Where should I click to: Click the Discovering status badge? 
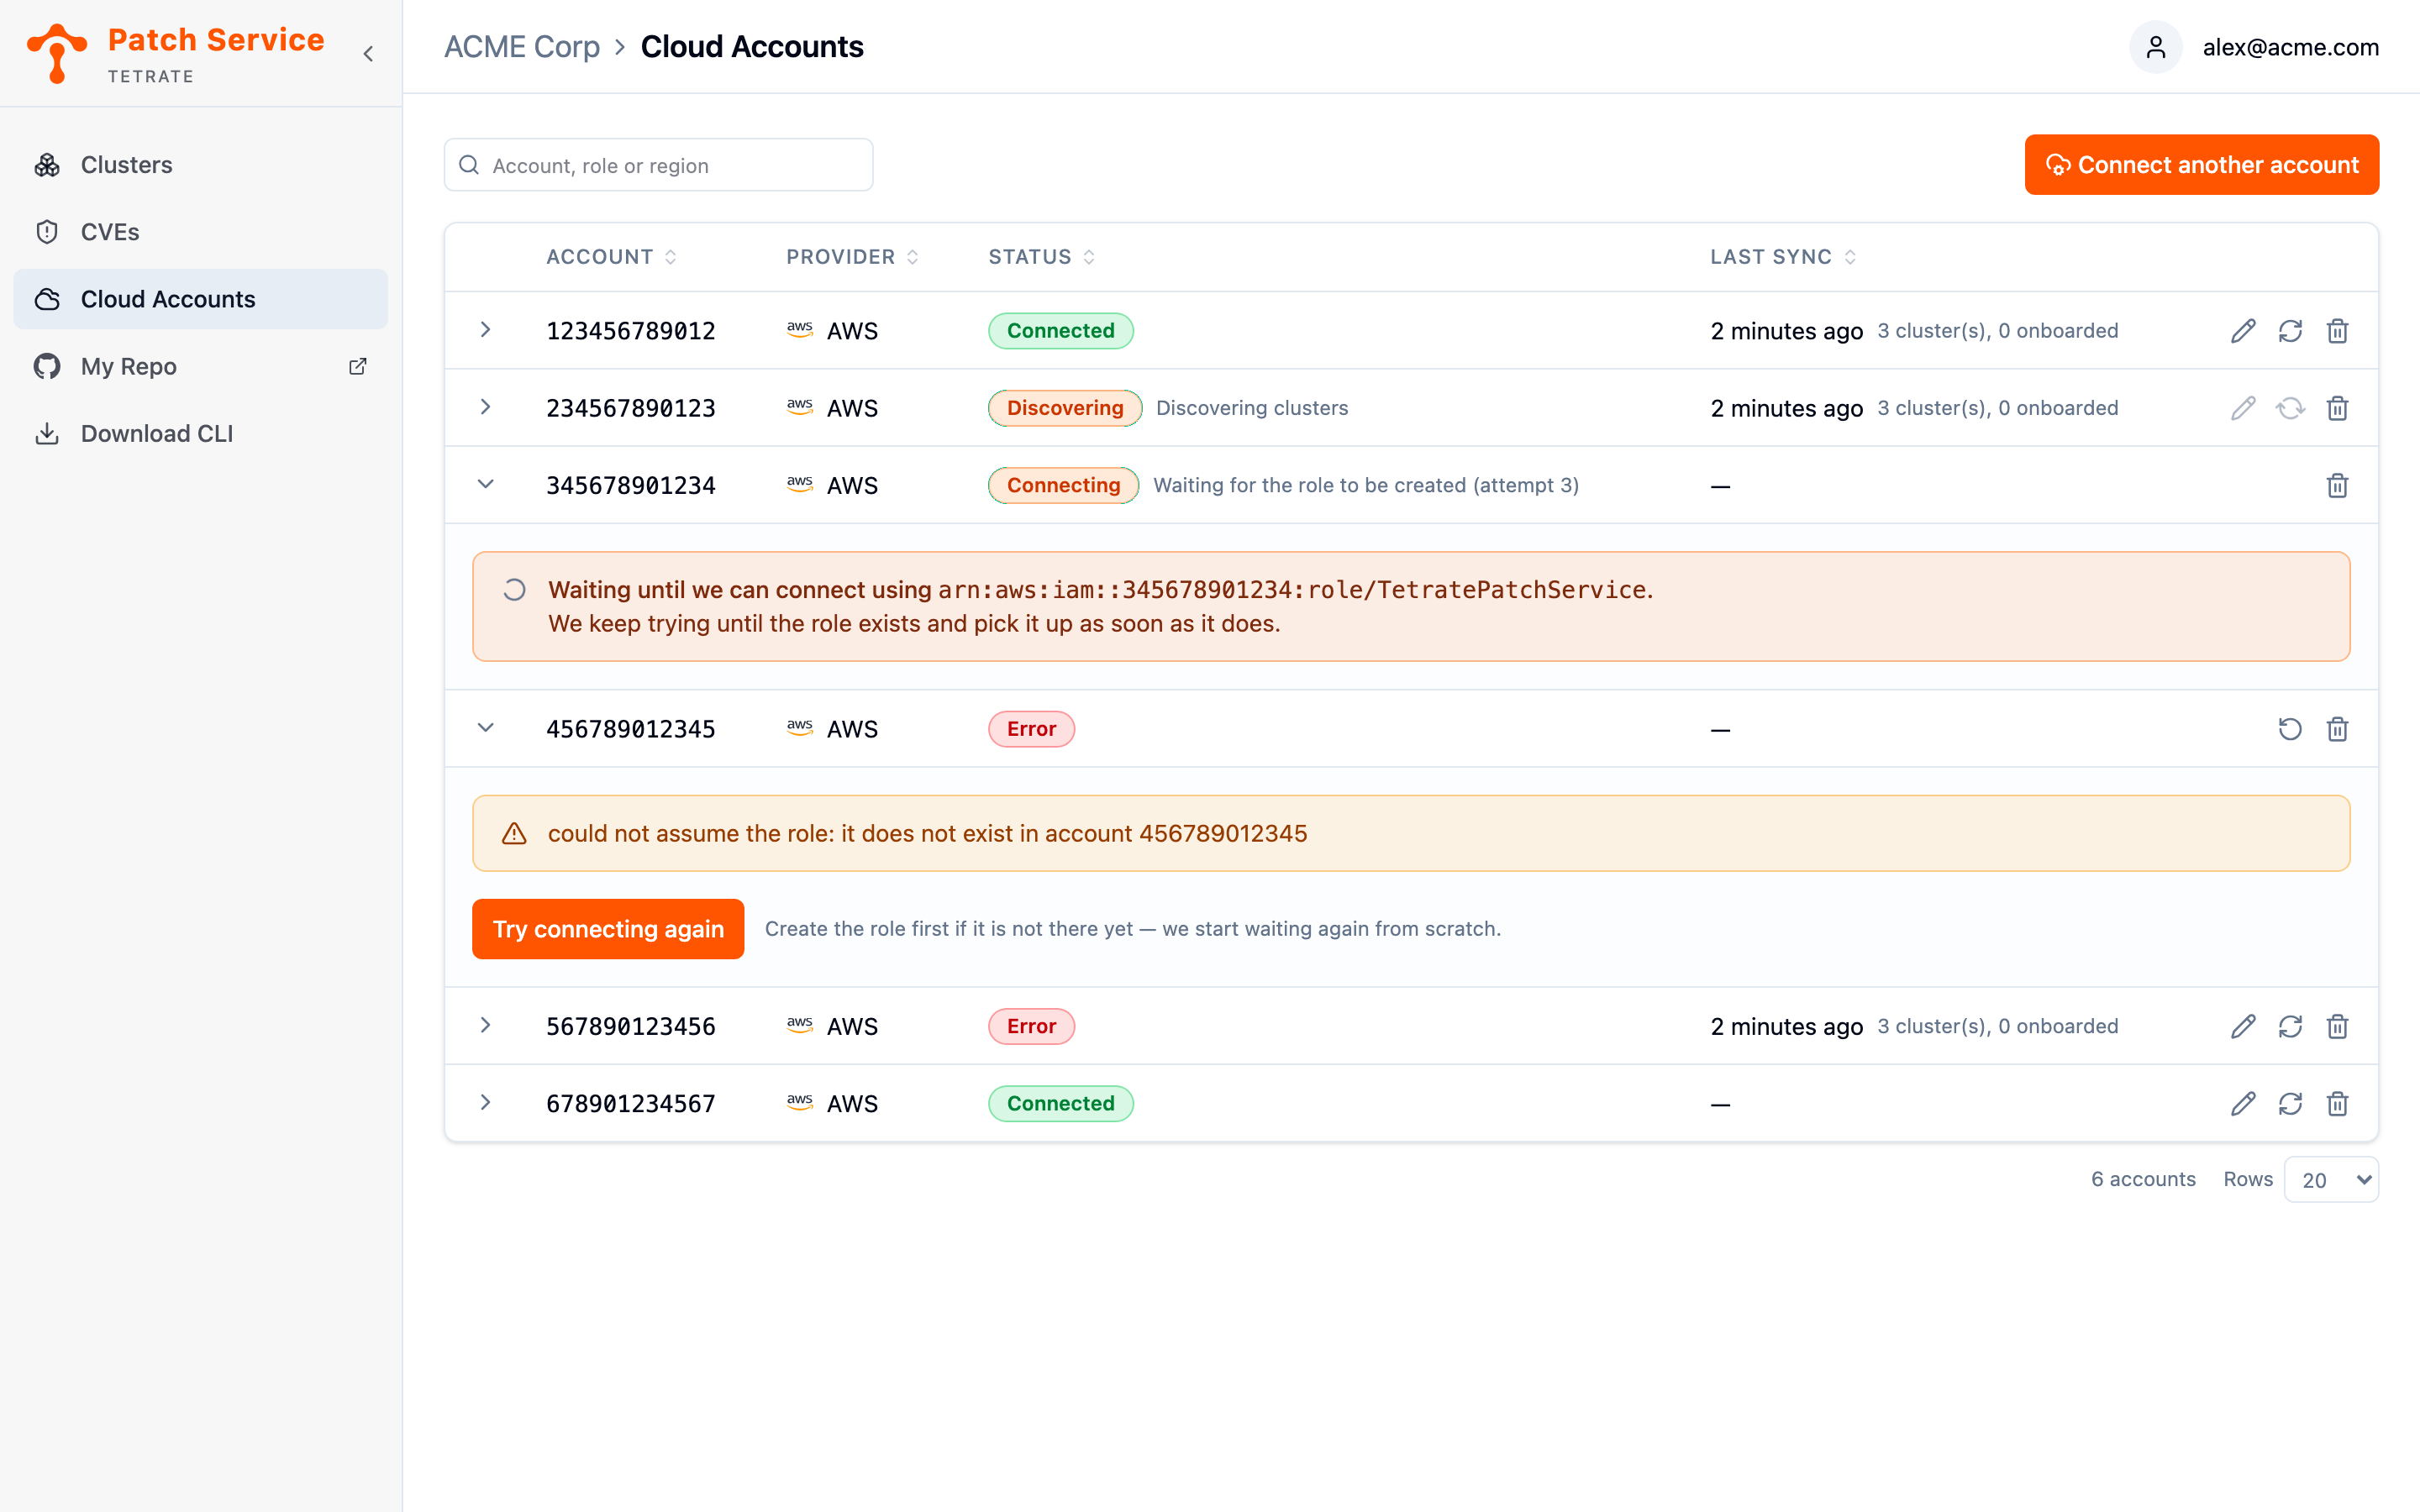pyautogui.click(x=1065, y=408)
